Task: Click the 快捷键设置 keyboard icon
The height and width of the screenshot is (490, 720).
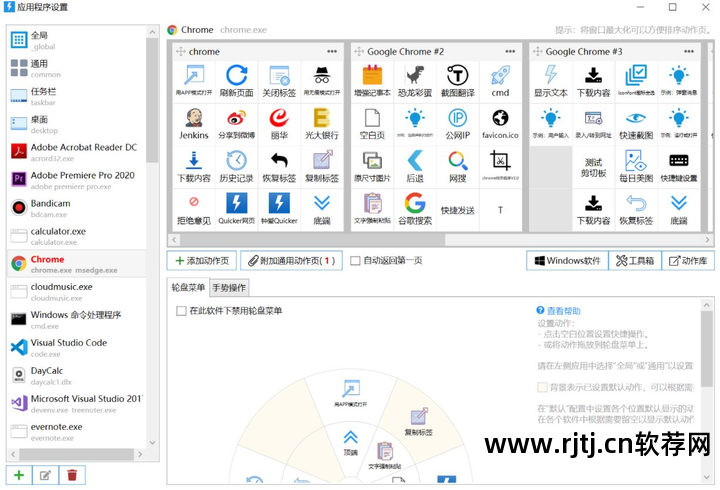Action: 679,160
